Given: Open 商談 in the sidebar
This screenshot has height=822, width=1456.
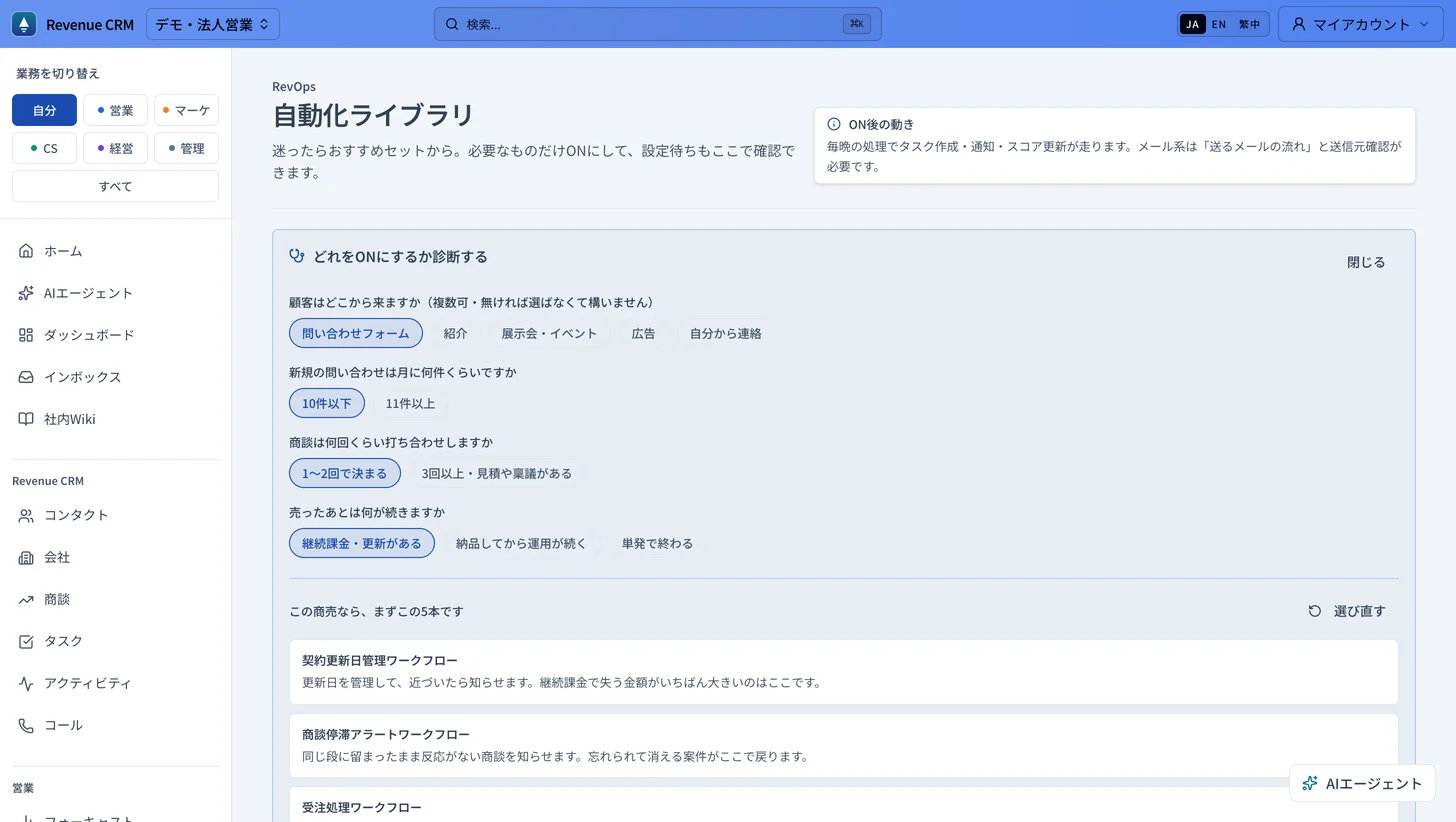Looking at the screenshot, I should pyautogui.click(x=115, y=599).
